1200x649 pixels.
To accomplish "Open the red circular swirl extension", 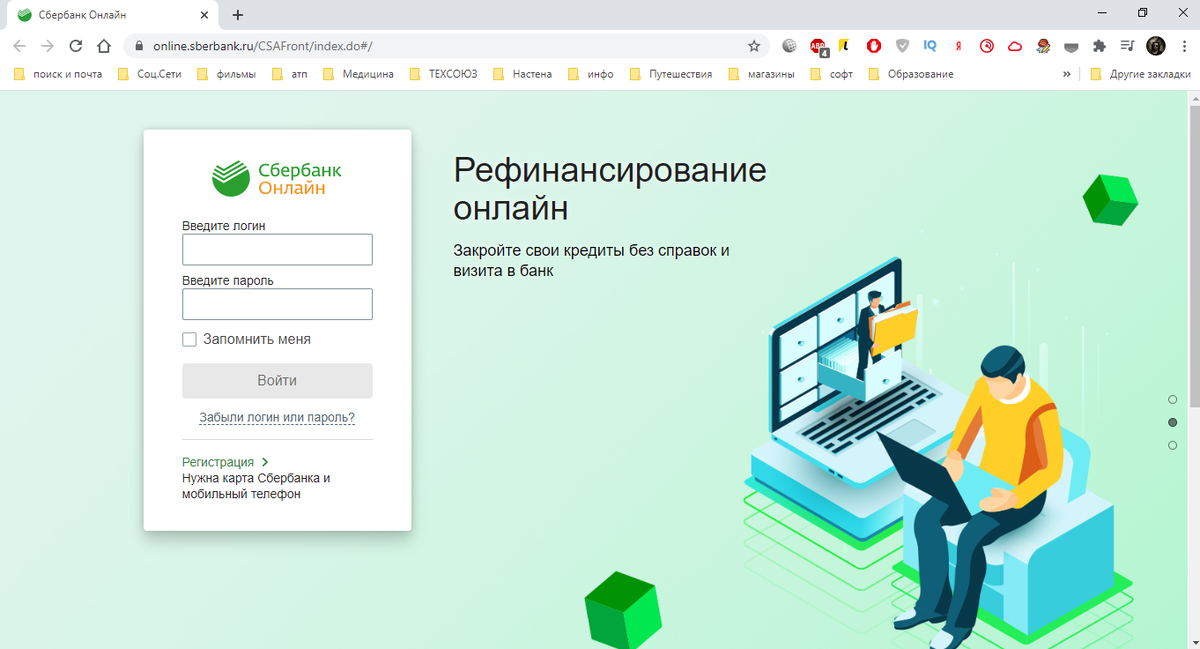I will click(986, 46).
